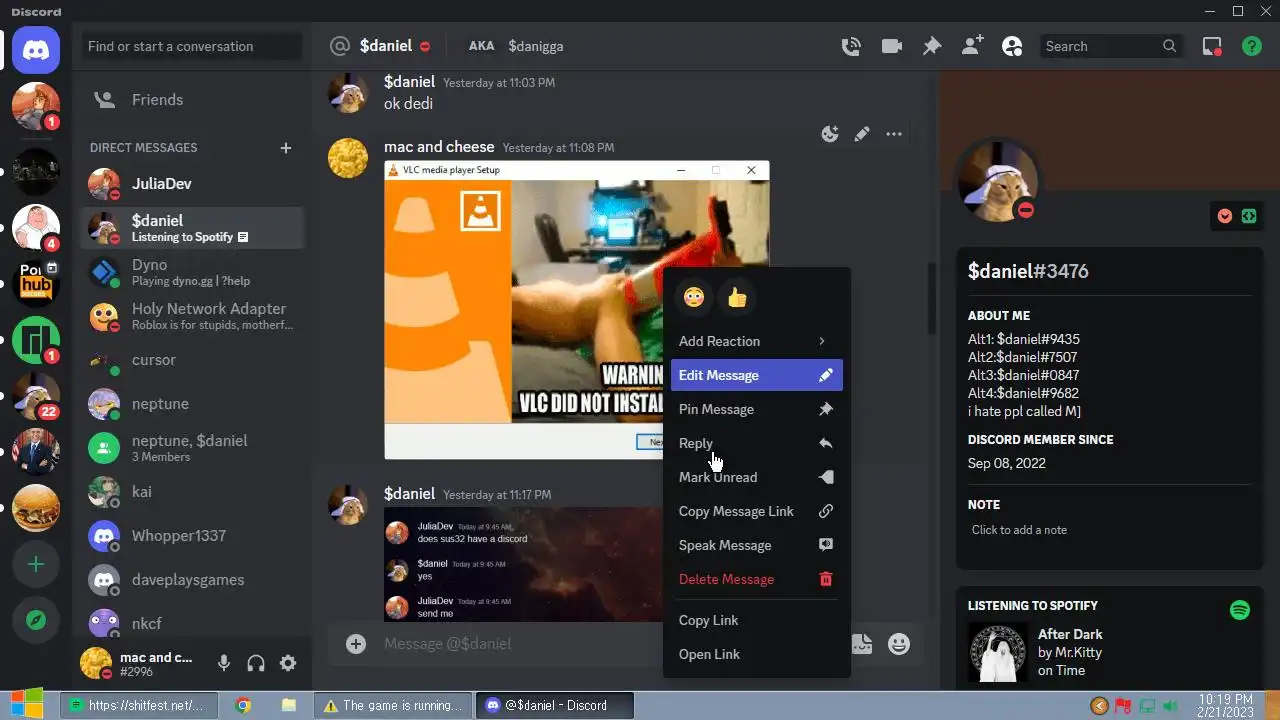Open Chrome from the taskbar
This screenshot has width=1280, height=720.
point(243,705)
